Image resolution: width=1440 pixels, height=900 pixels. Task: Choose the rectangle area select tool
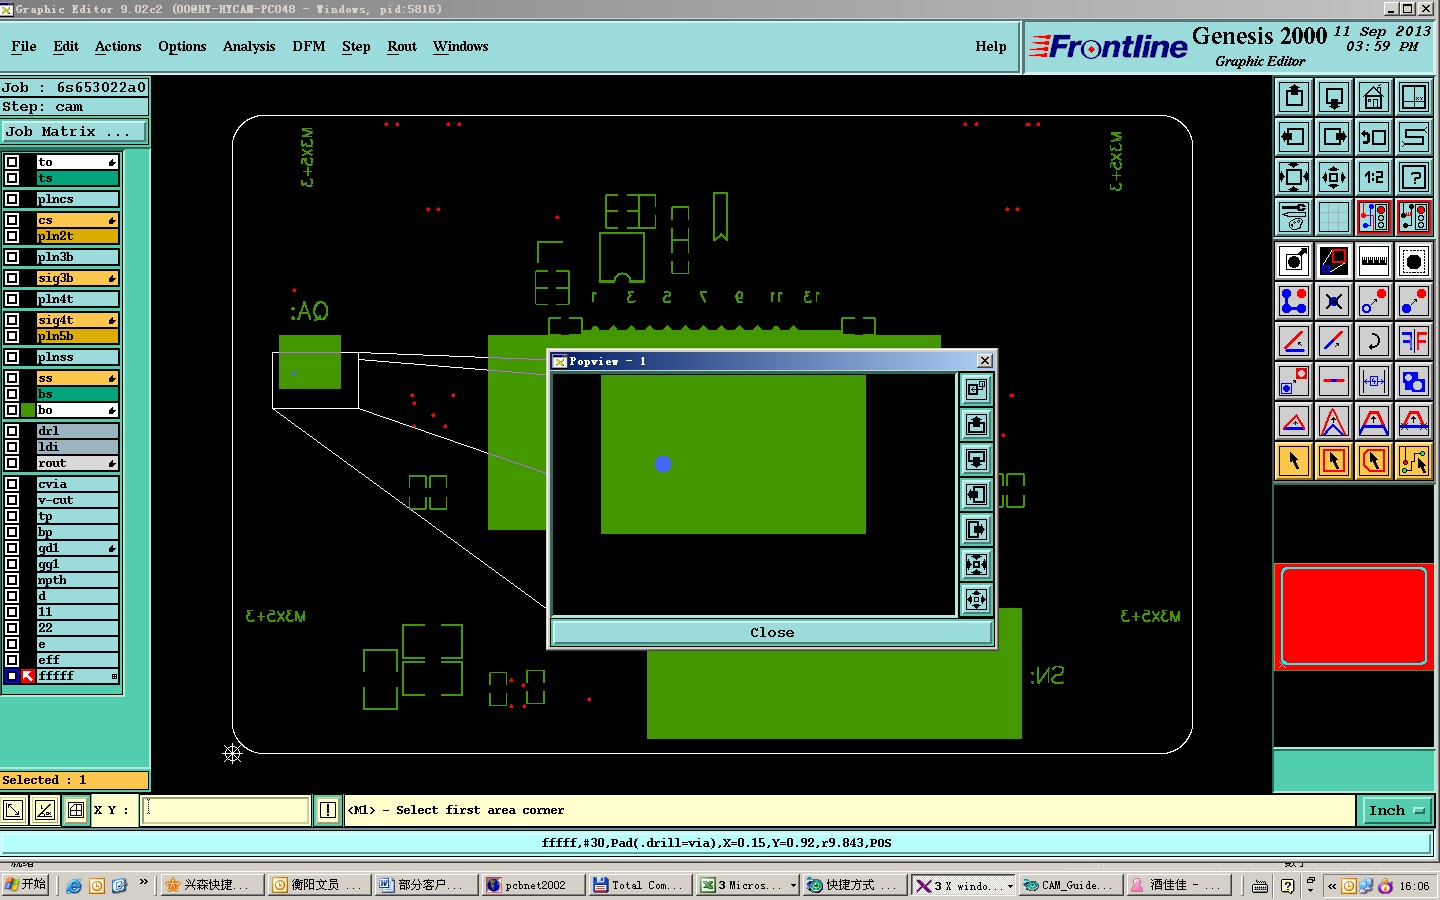pyautogui.click(x=1333, y=461)
